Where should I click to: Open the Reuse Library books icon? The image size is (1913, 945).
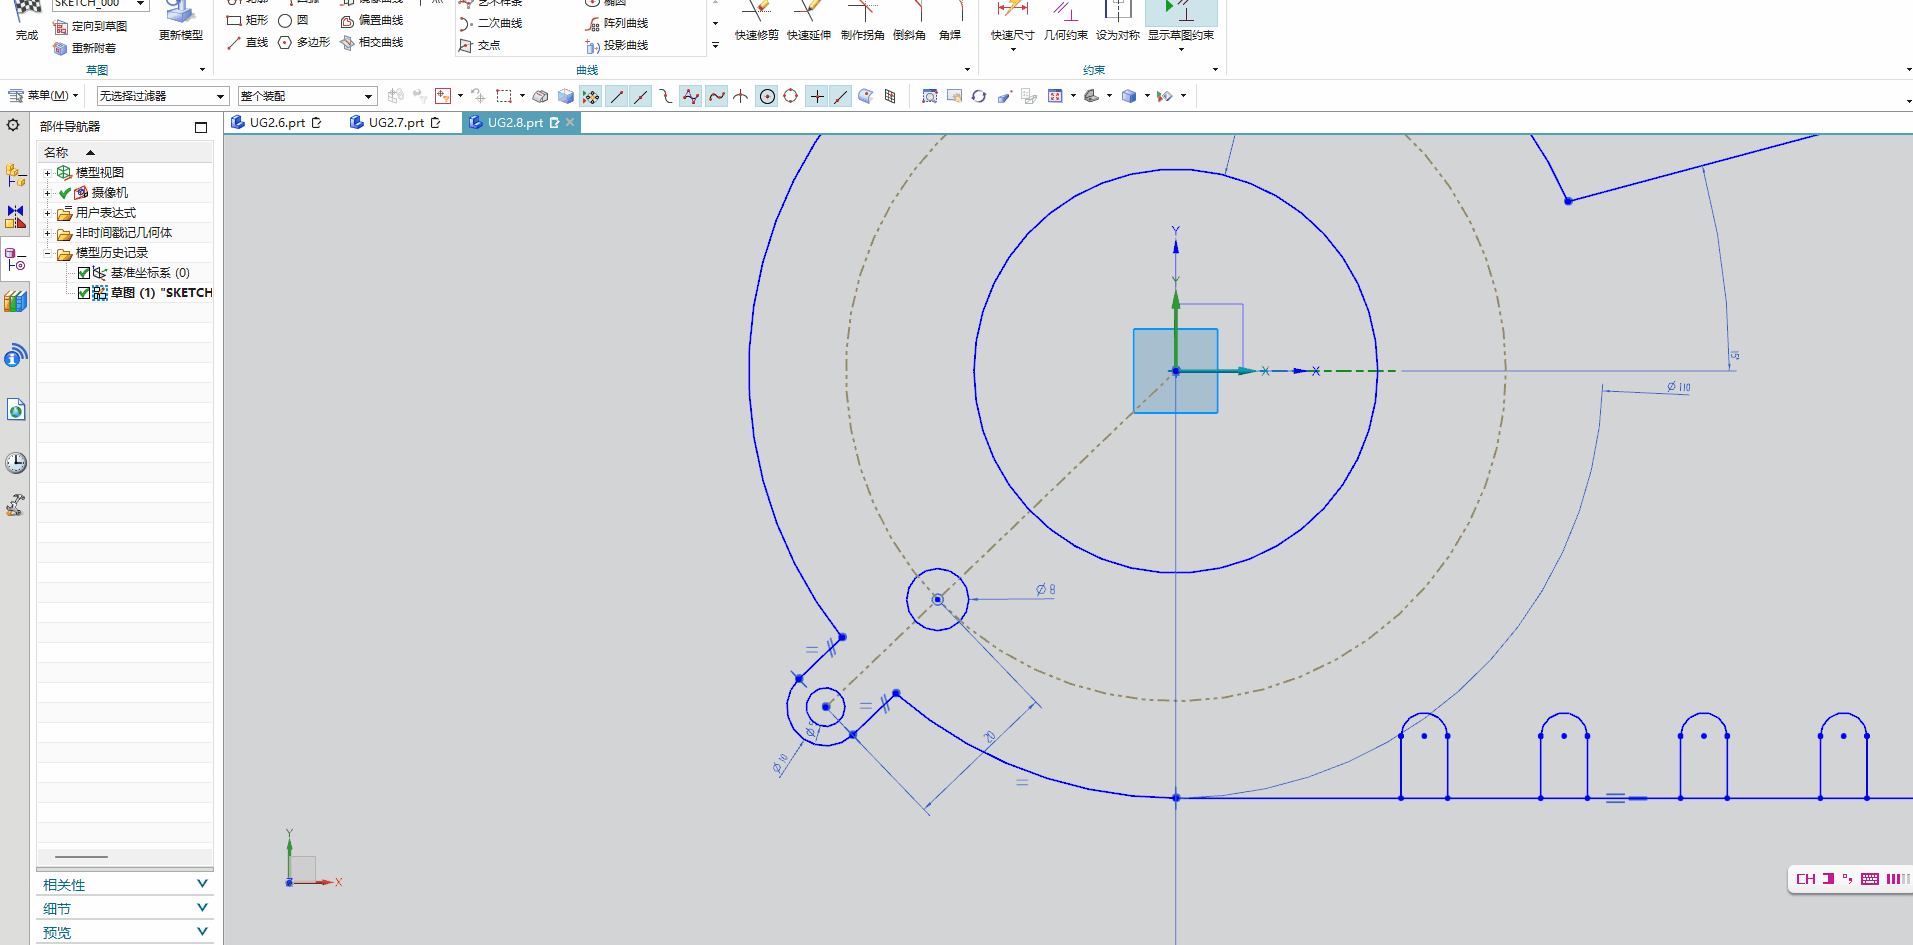coord(15,301)
